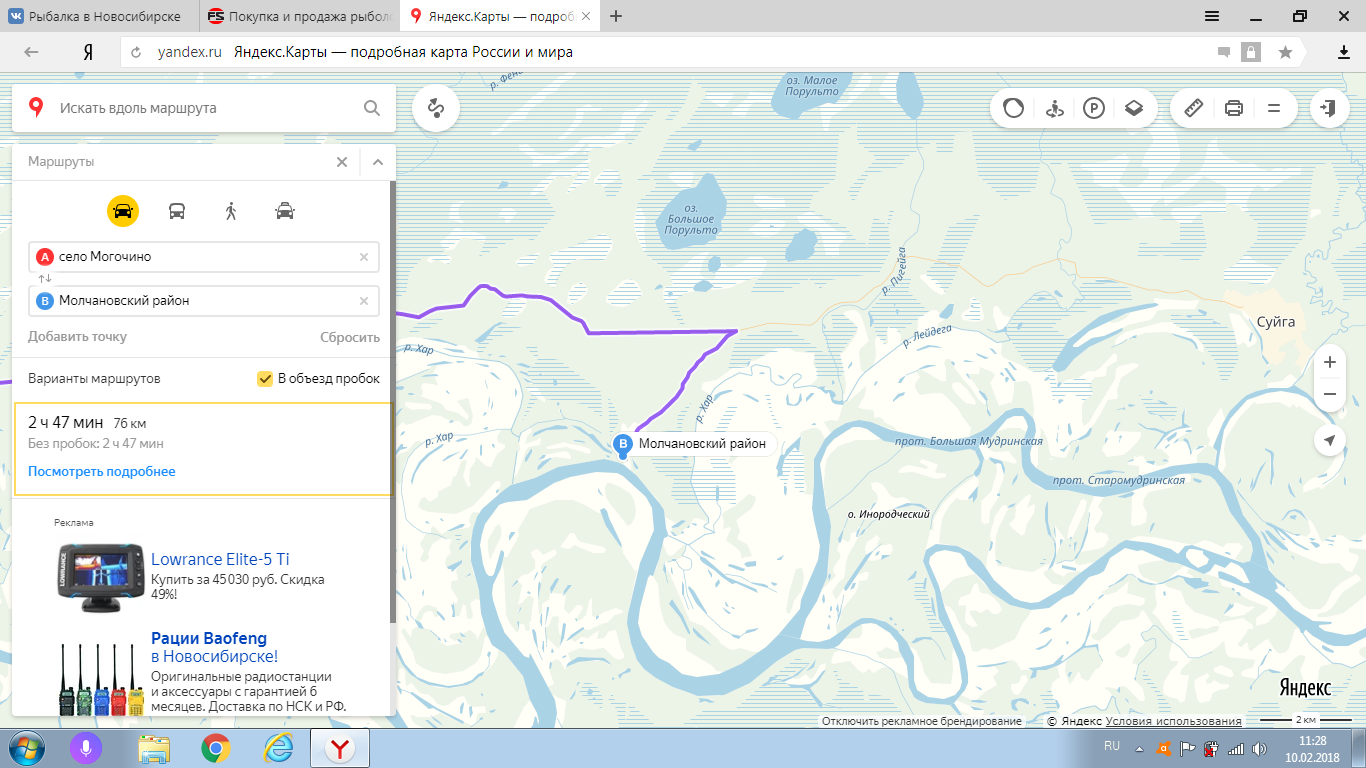The height and width of the screenshot is (768, 1366).
Task: Show parking layer on the map
Action: click(1093, 108)
